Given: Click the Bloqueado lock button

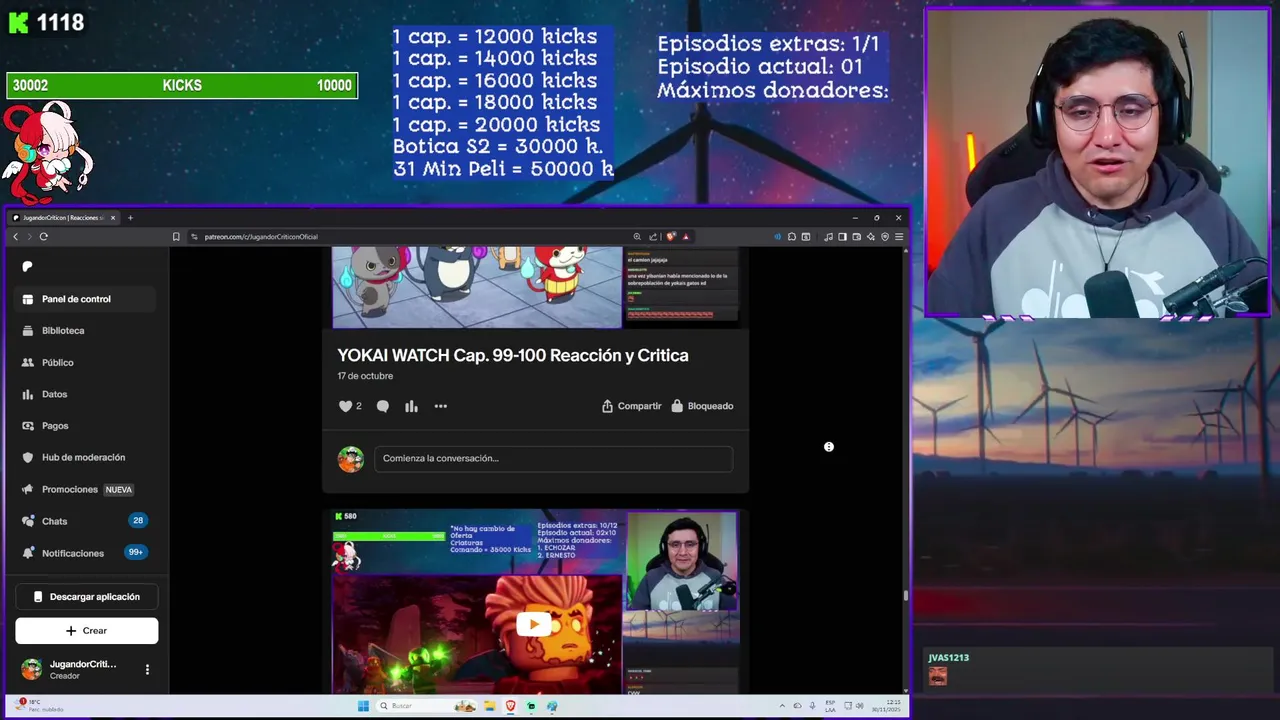Looking at the screenshot, I should (702, 406).
